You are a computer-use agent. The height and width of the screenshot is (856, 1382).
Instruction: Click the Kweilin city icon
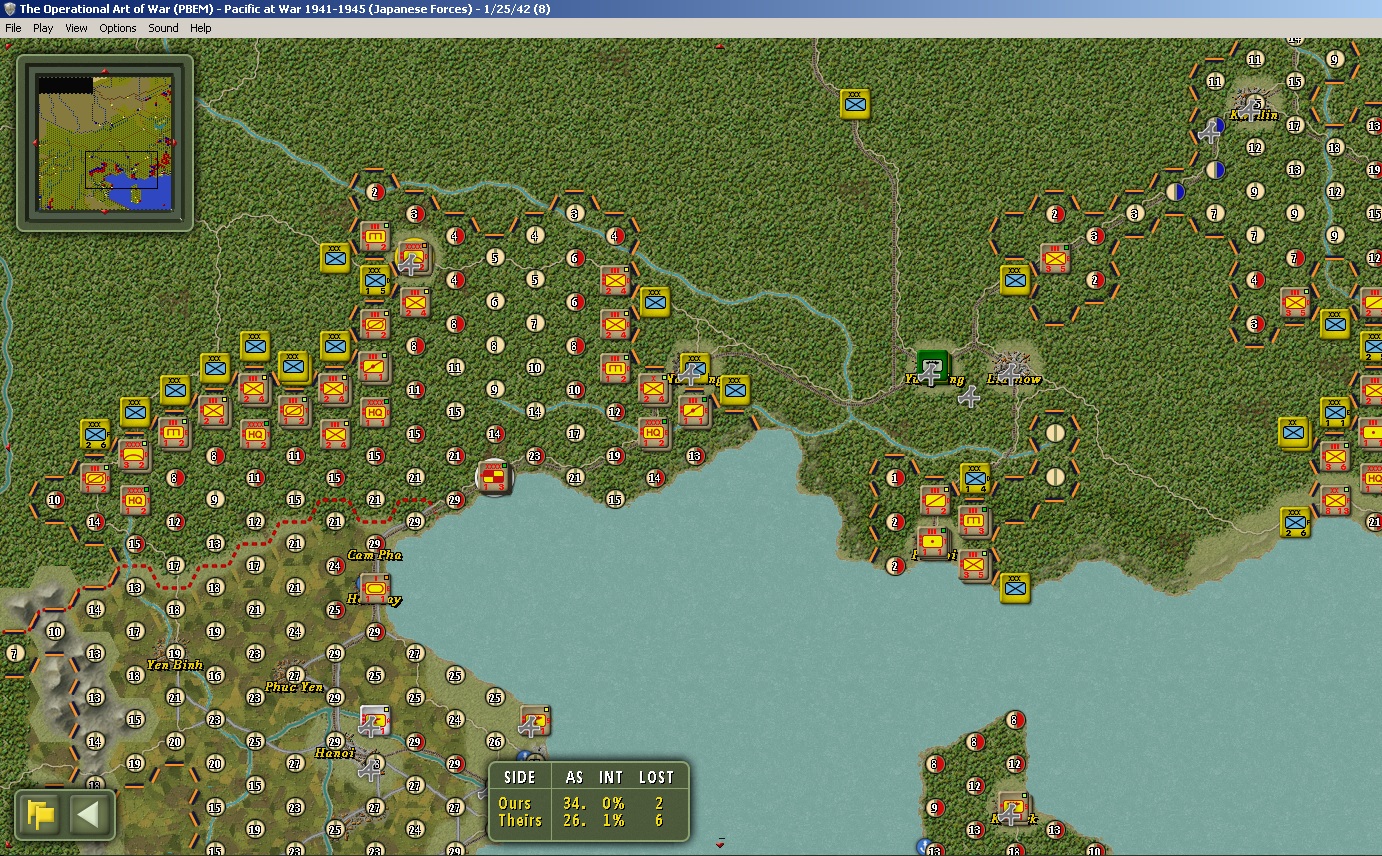pos(1252,102)
